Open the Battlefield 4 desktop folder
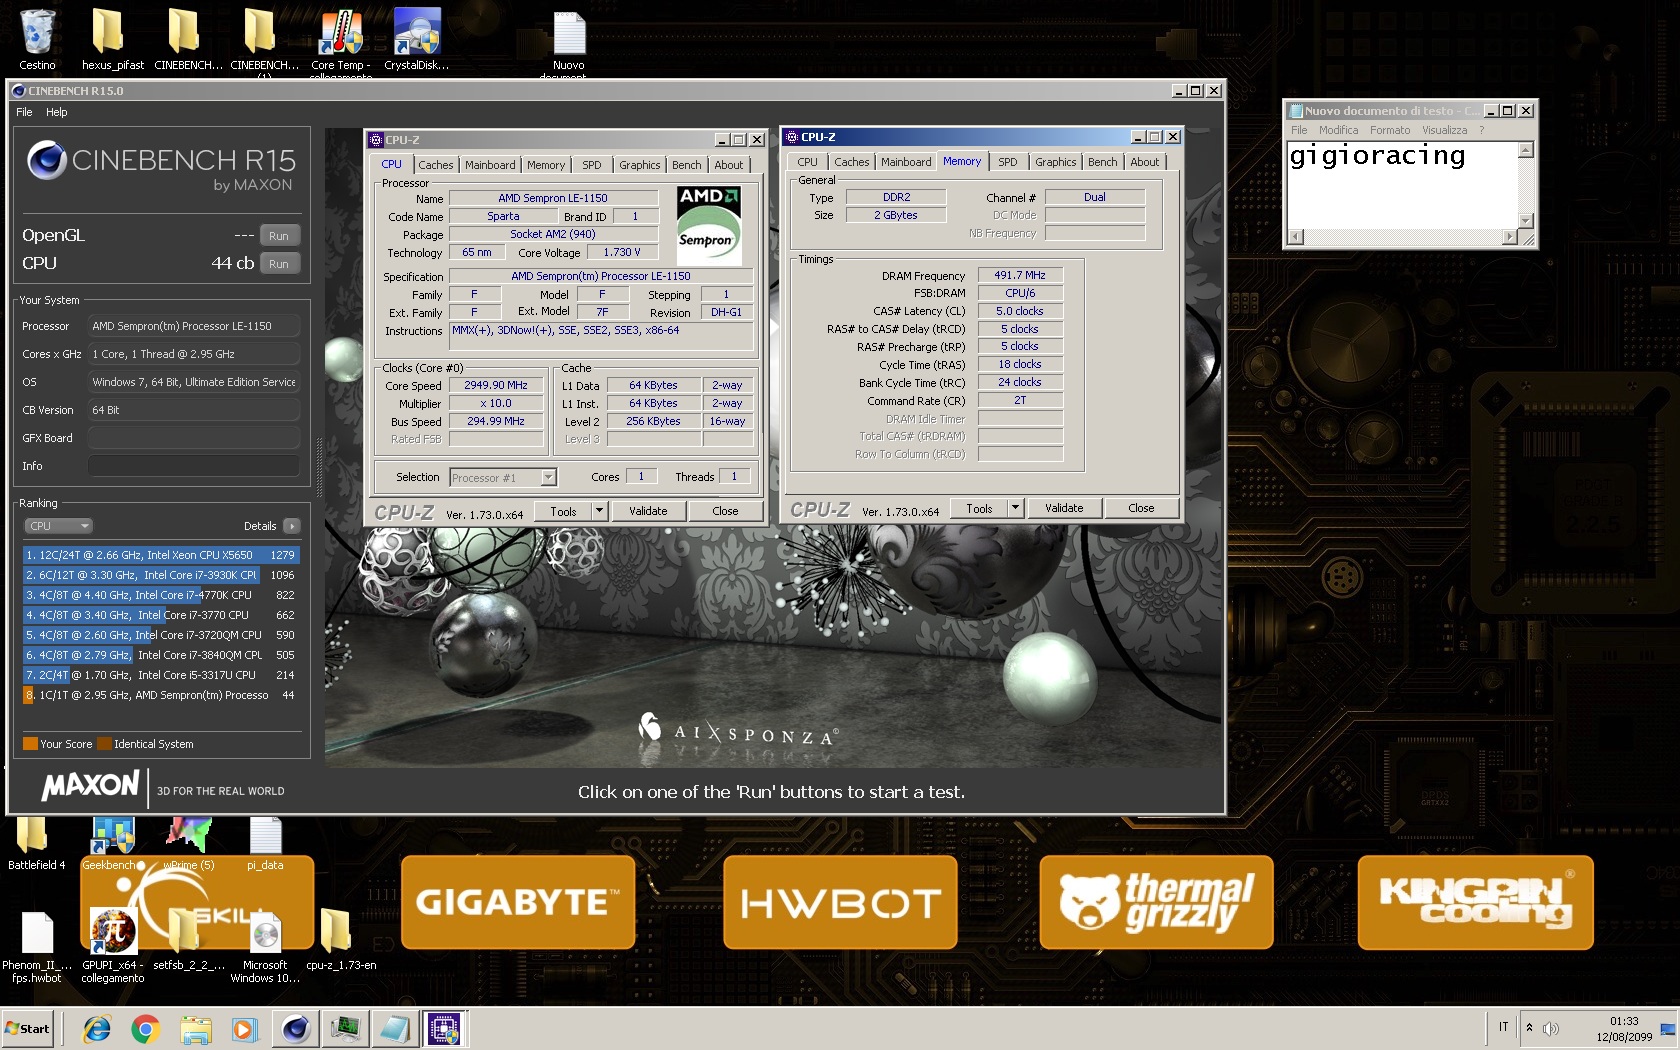 (x=37, y=844)
